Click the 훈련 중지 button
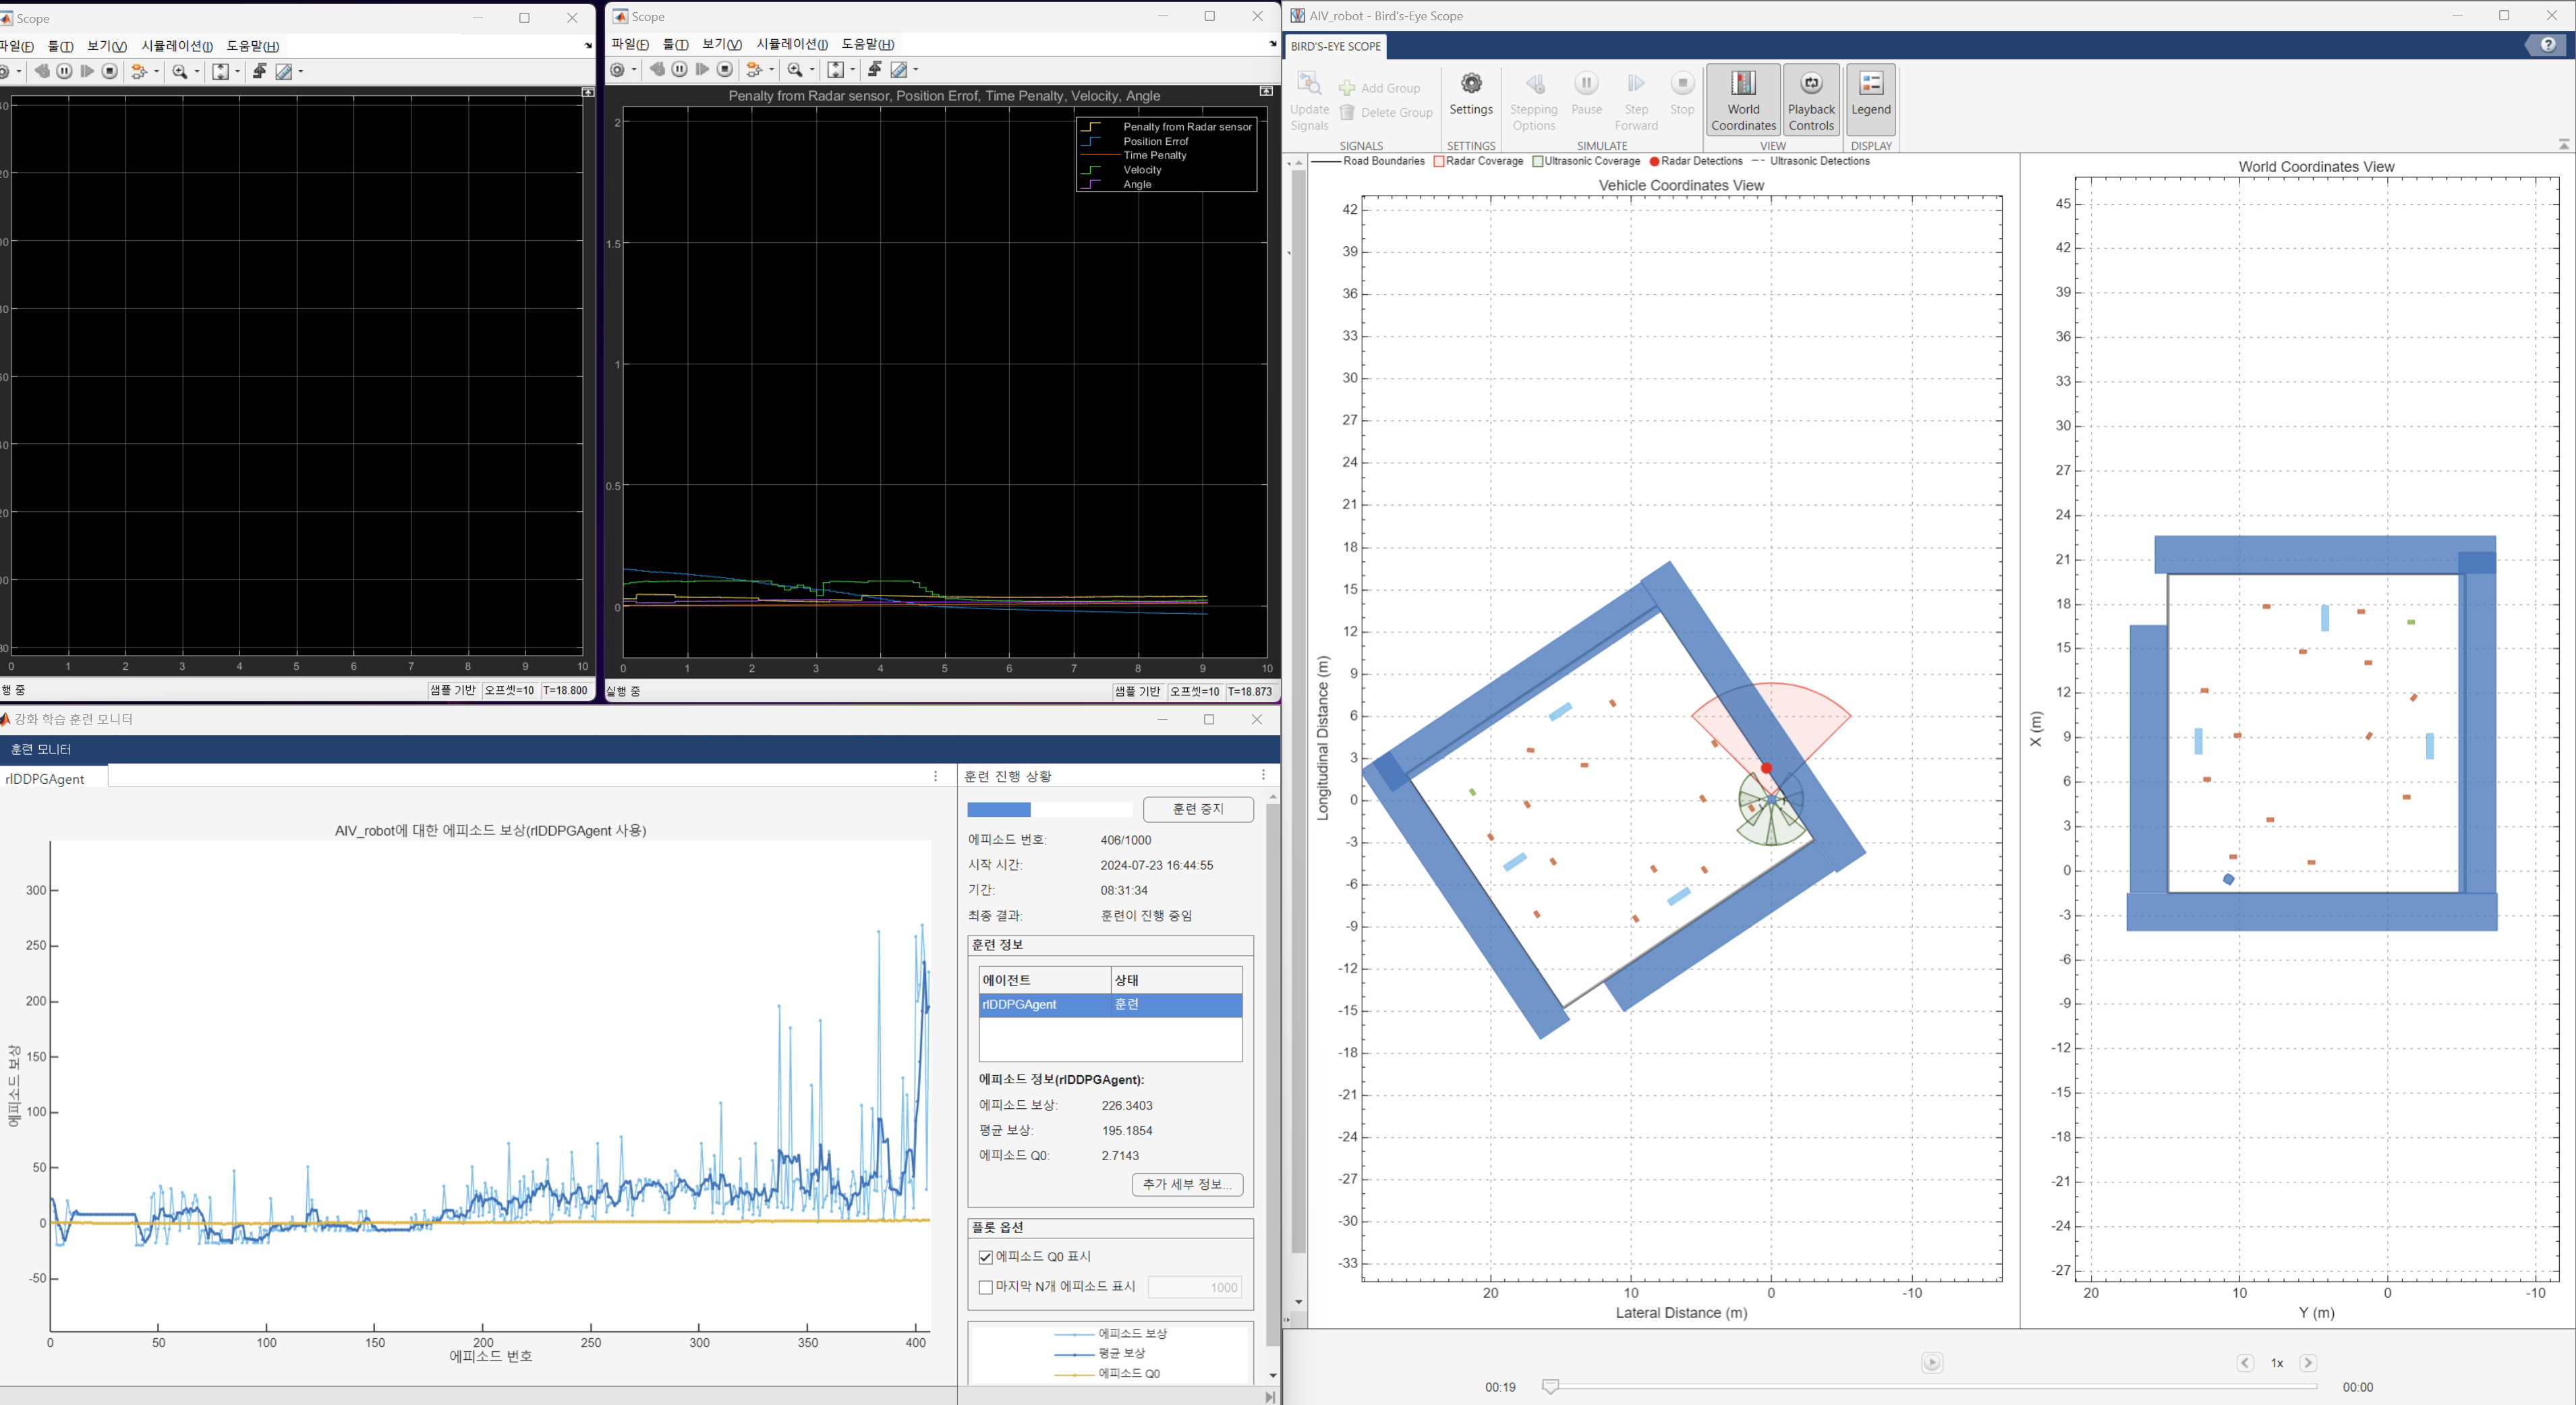Image resolution: width=2576 pixels, height=1405 pixels. 1198,809
